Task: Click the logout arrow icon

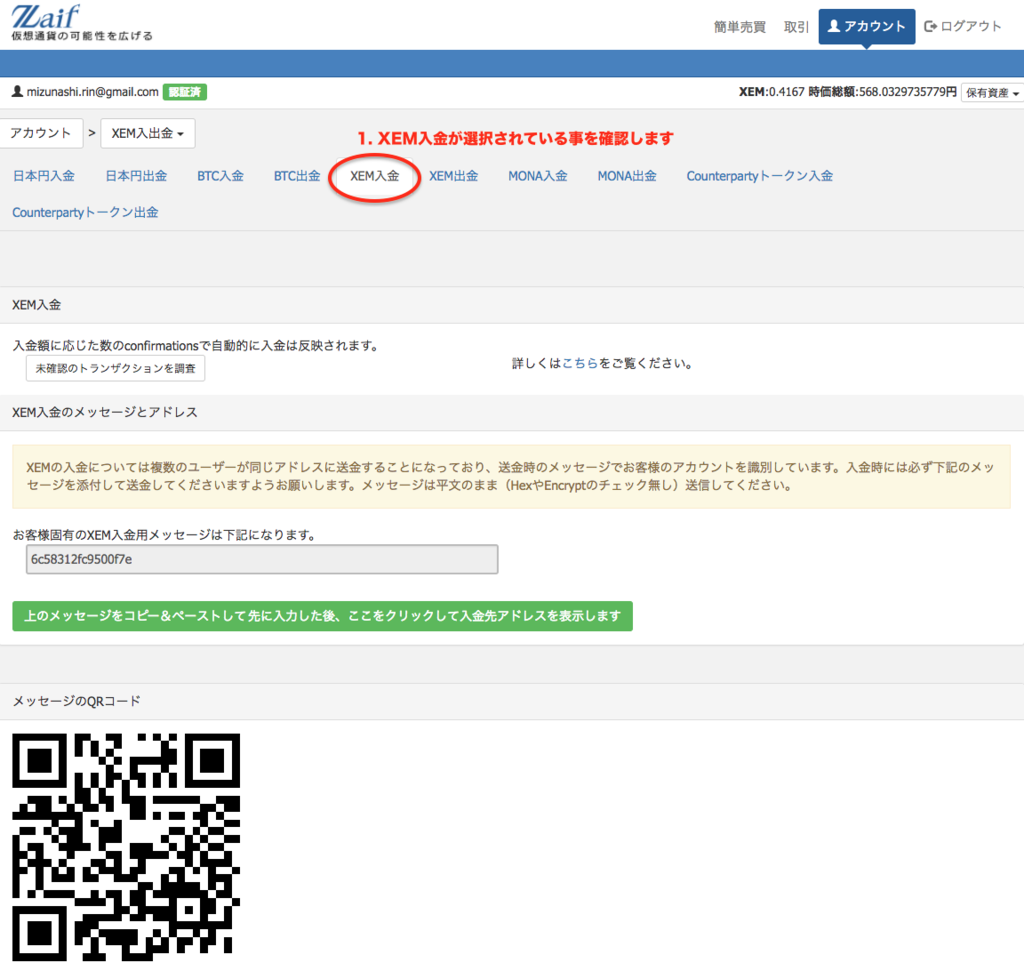Action: (930, 26)
